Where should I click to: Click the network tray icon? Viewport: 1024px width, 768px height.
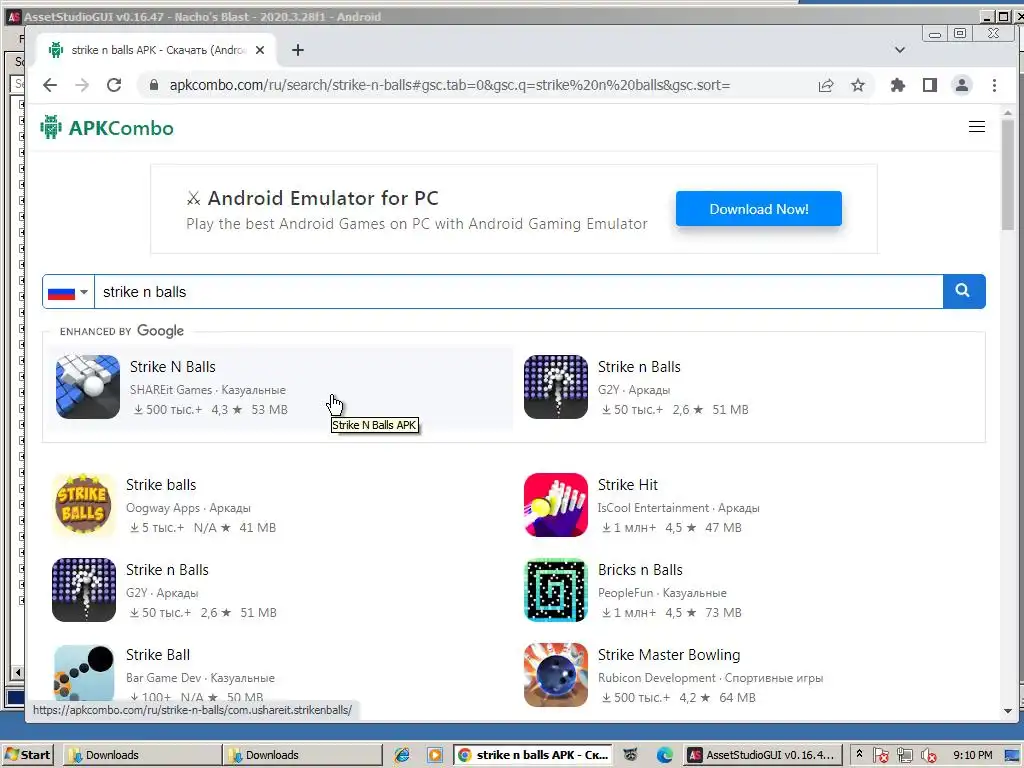904,755
